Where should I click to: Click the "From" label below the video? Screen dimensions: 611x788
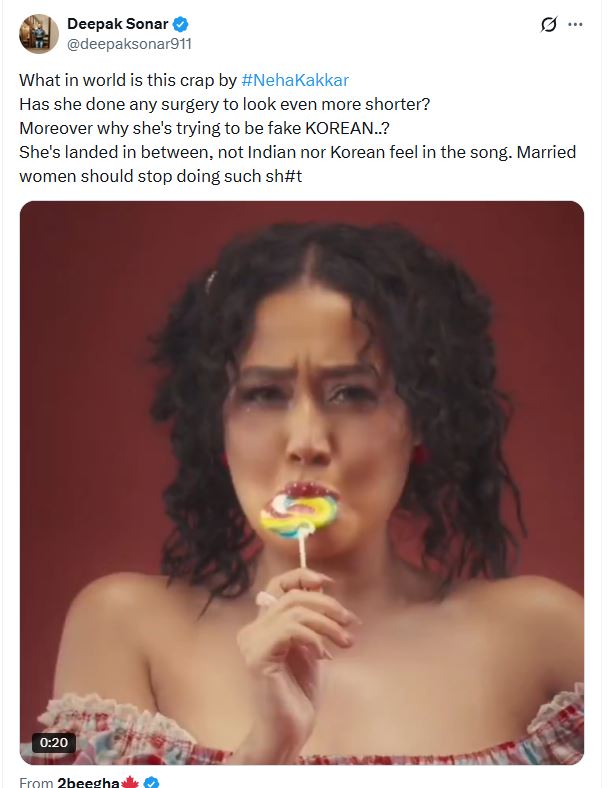click(36, 782)
